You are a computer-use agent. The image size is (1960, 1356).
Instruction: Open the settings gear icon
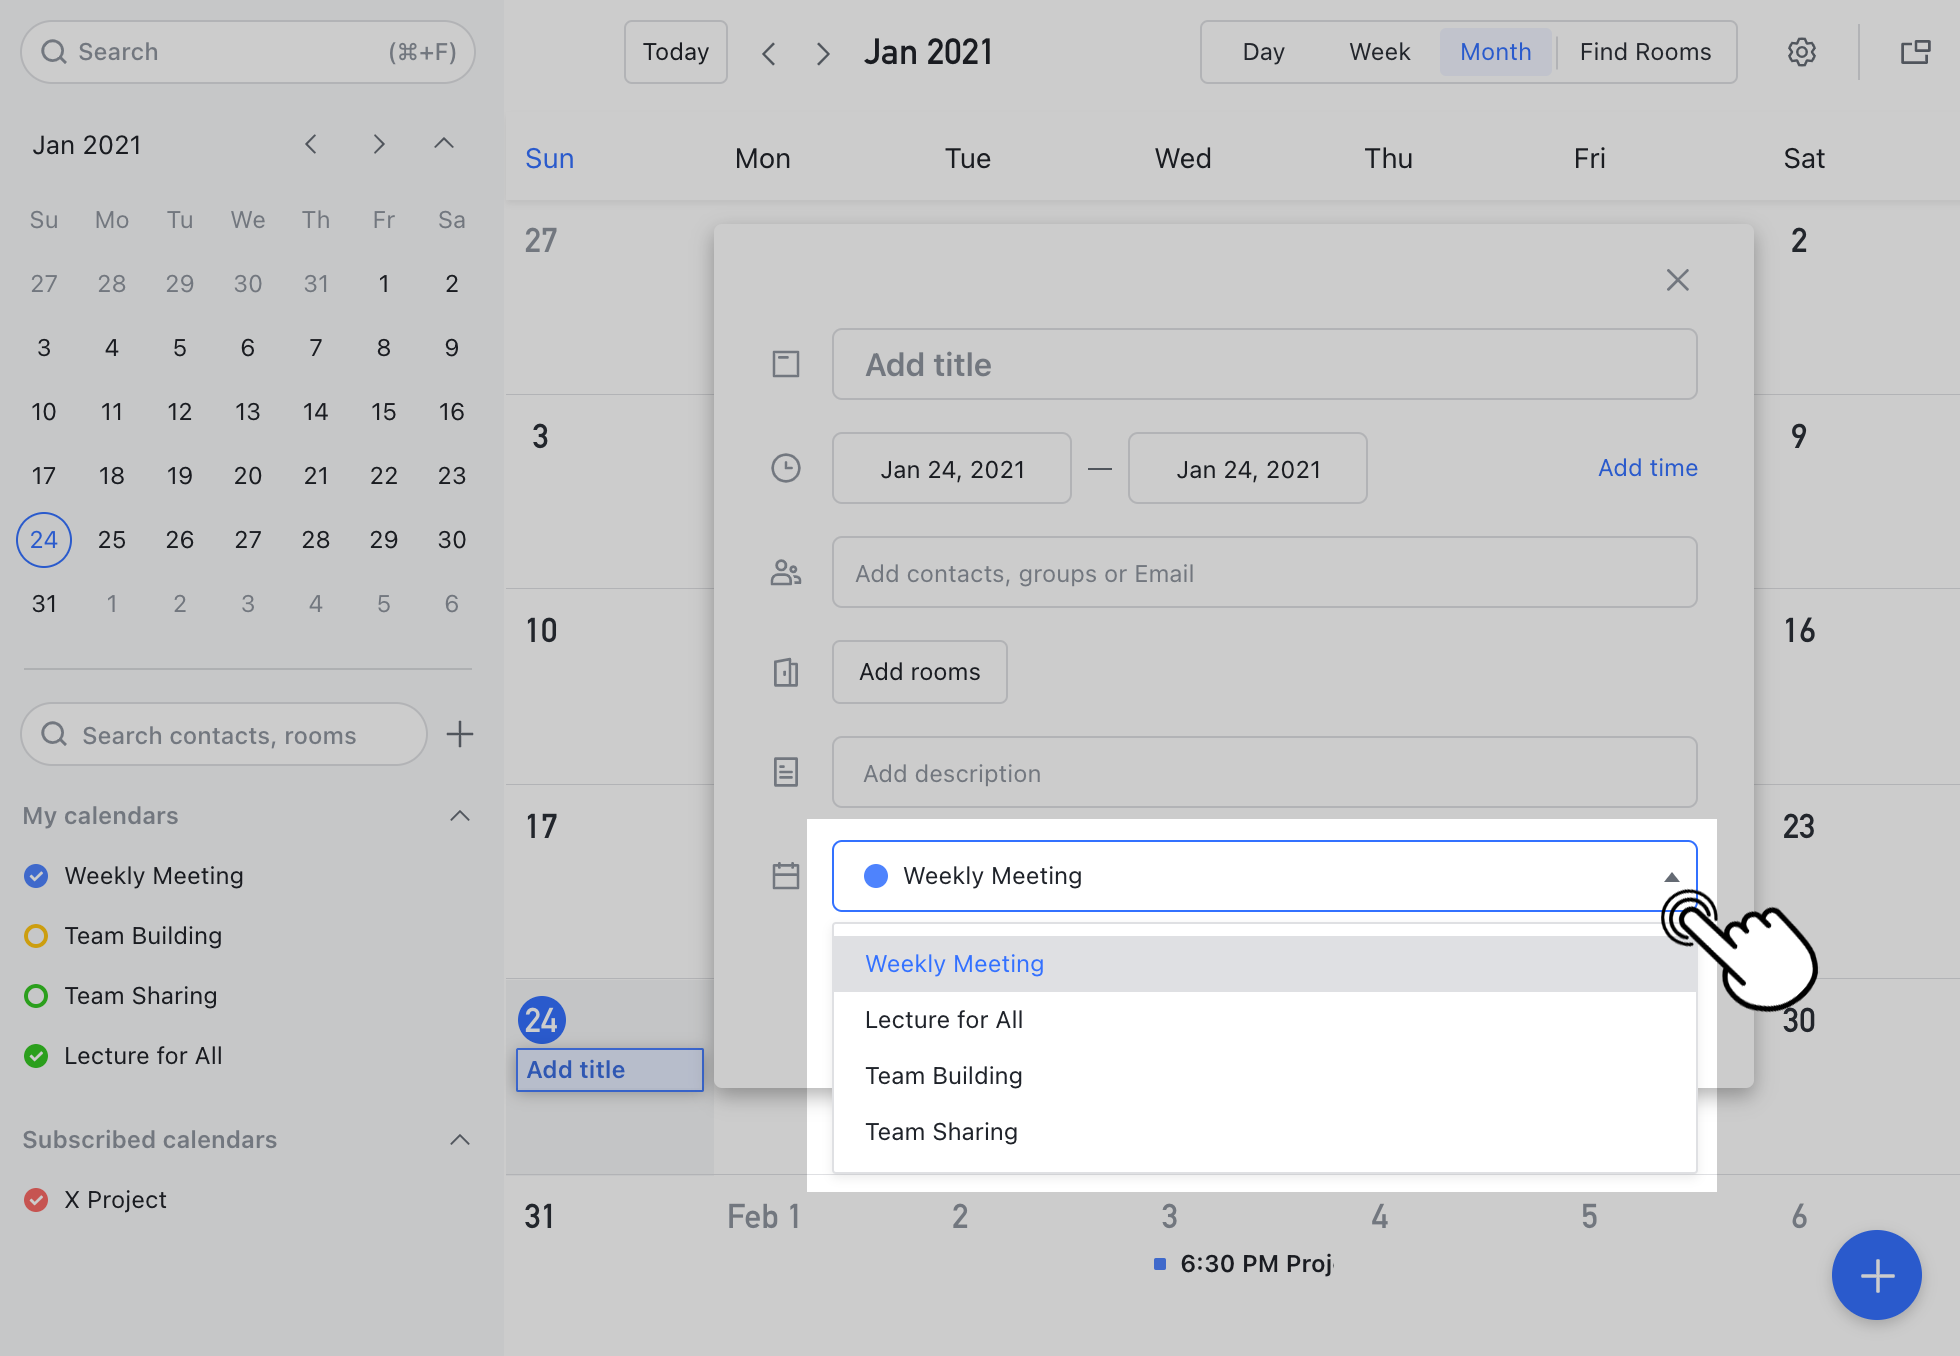1802,52
